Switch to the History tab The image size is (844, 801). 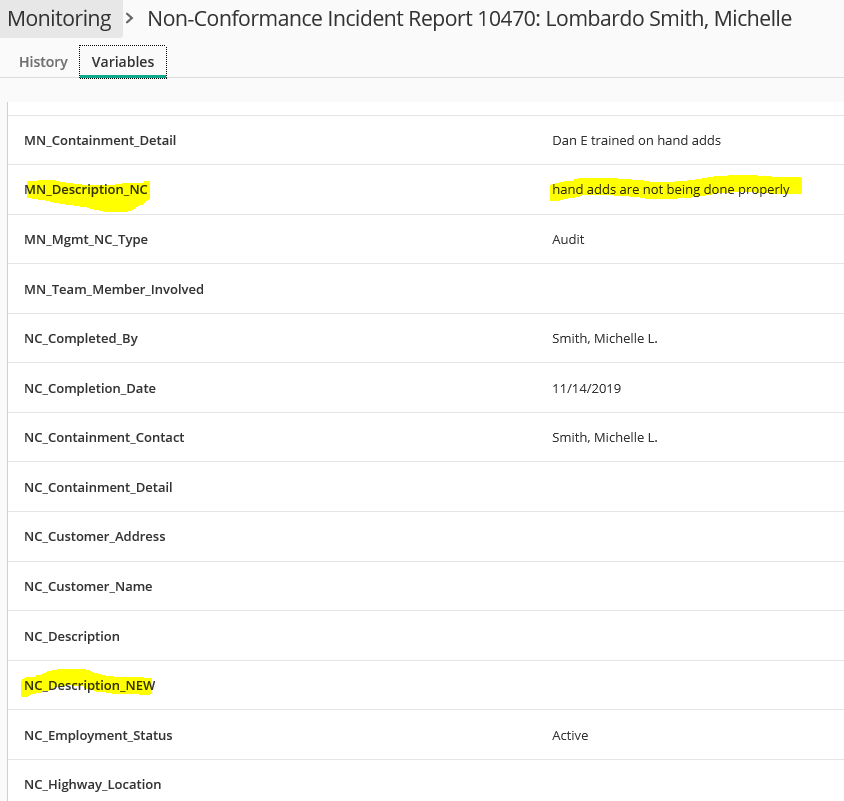coord(43,62)
